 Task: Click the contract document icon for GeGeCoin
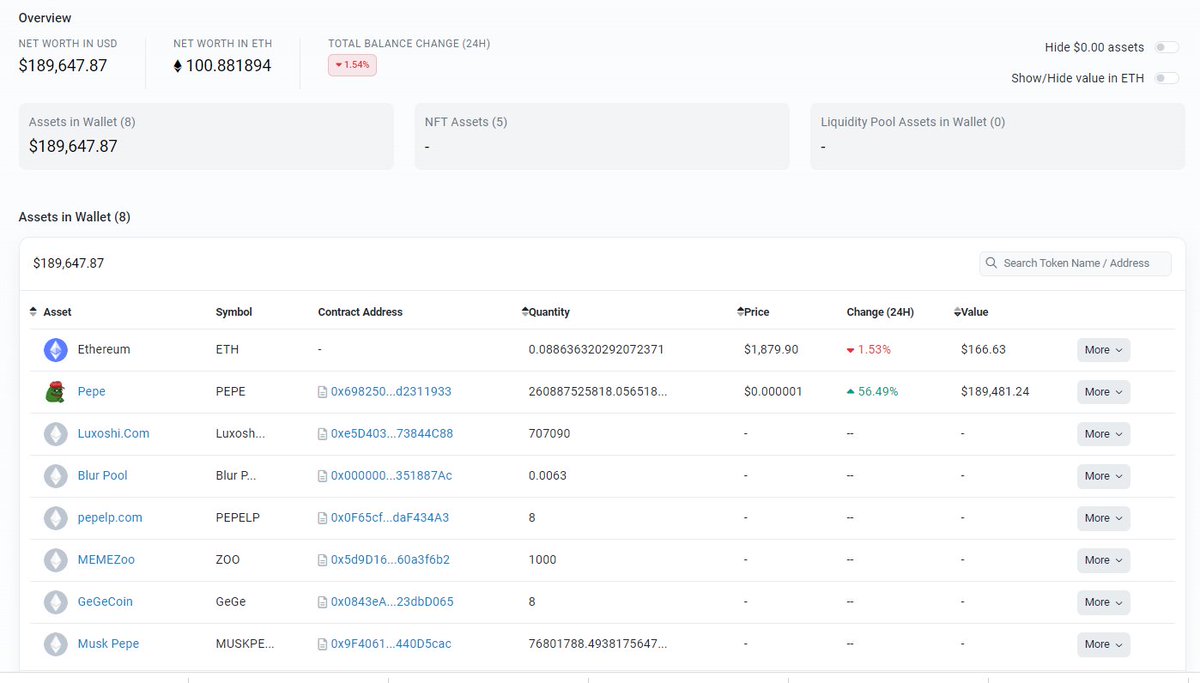(x=322, y=602)
